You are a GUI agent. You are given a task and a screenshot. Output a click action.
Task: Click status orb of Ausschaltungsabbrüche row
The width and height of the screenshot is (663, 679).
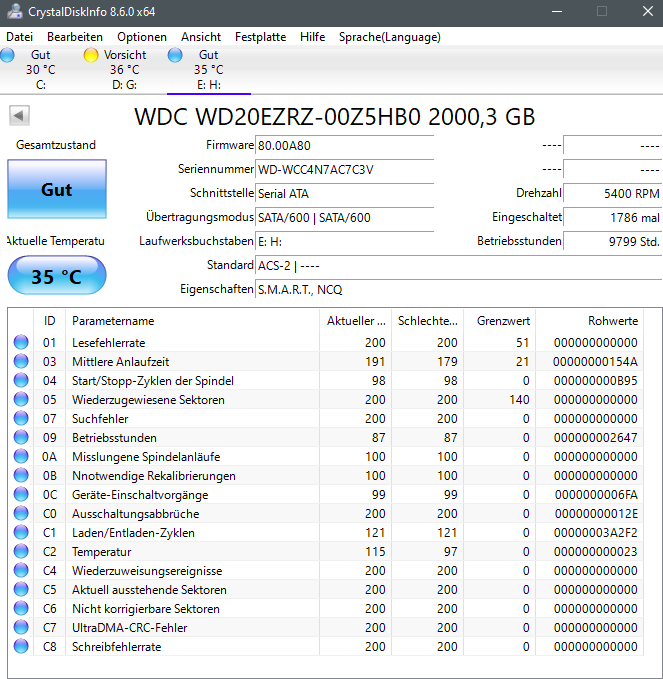tap(21, 514)
